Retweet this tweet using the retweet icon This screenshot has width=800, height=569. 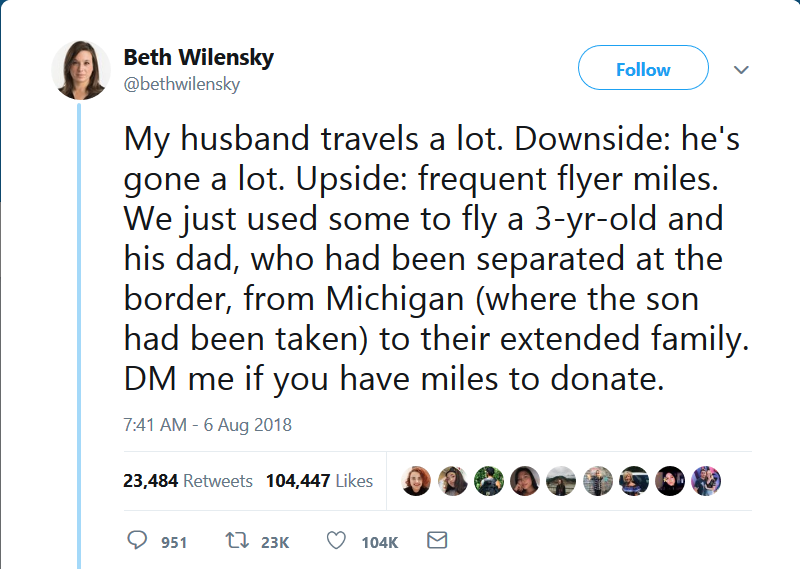tap(237, 541)
